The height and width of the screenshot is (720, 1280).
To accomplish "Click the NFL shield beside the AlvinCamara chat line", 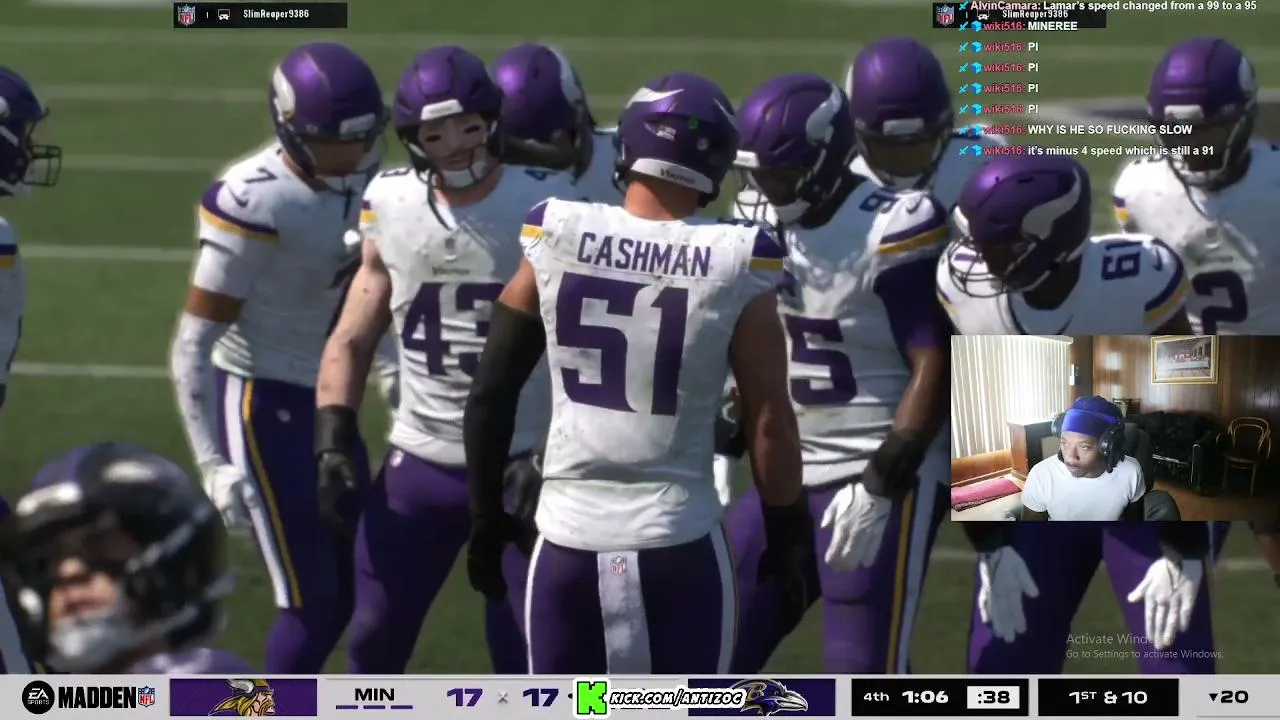I will click(945, 15).
